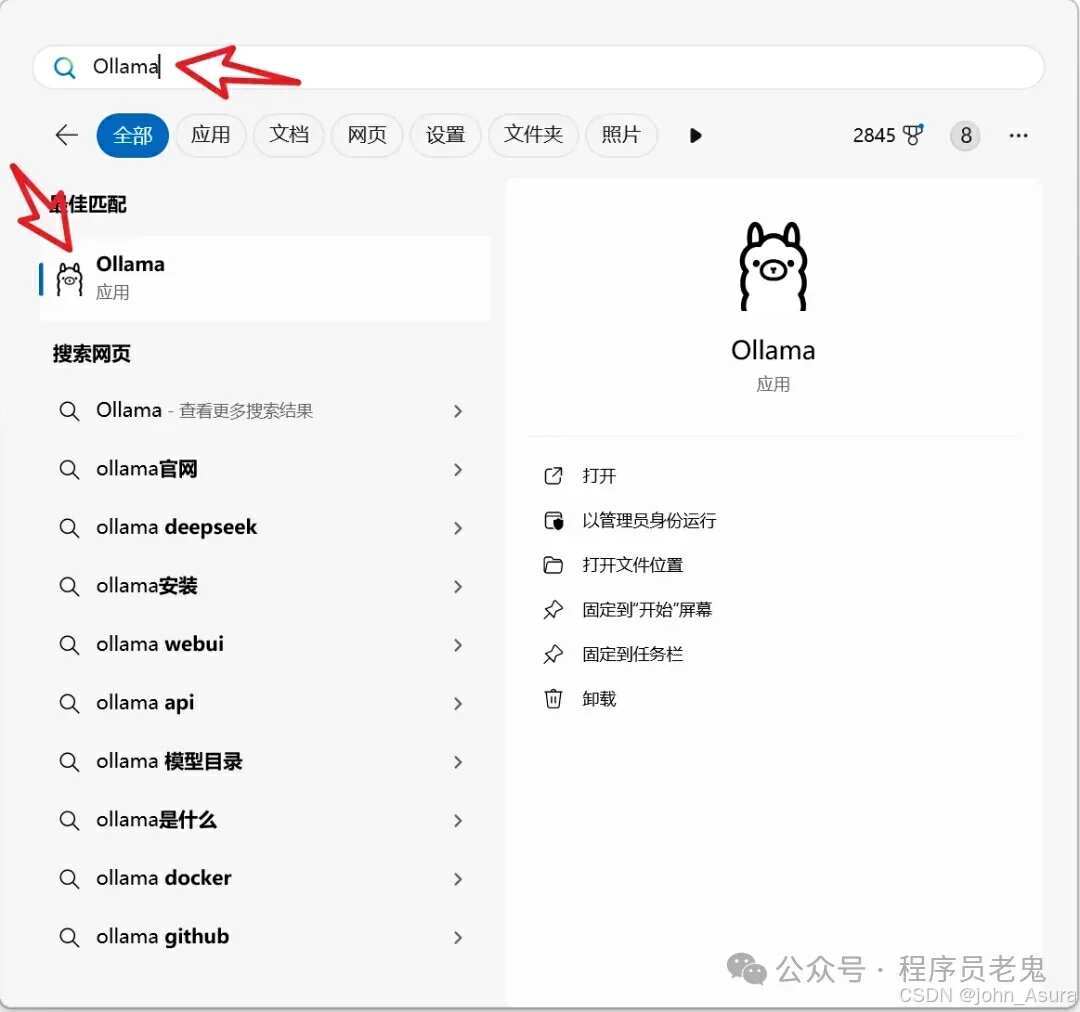Switch to the 设置 filter tab
1080x1012 pixels.
point(445,135)
